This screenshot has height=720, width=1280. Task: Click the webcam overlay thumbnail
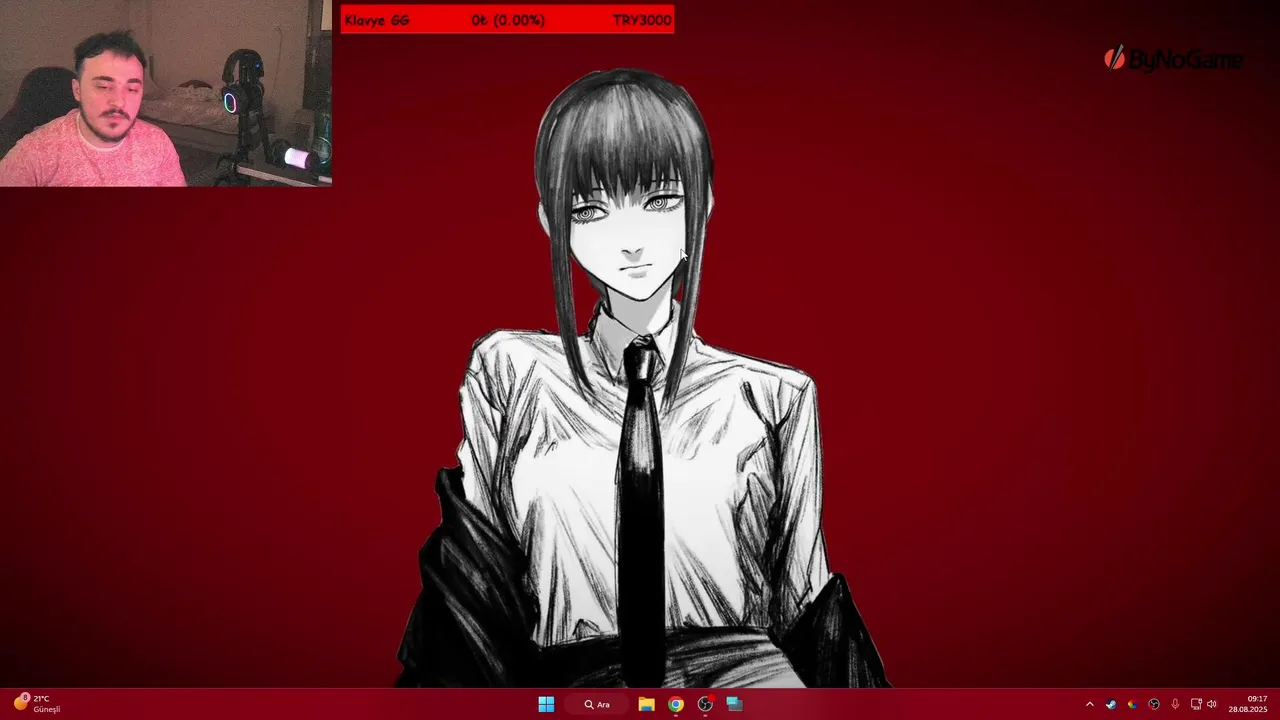click(x=166, y=93)
